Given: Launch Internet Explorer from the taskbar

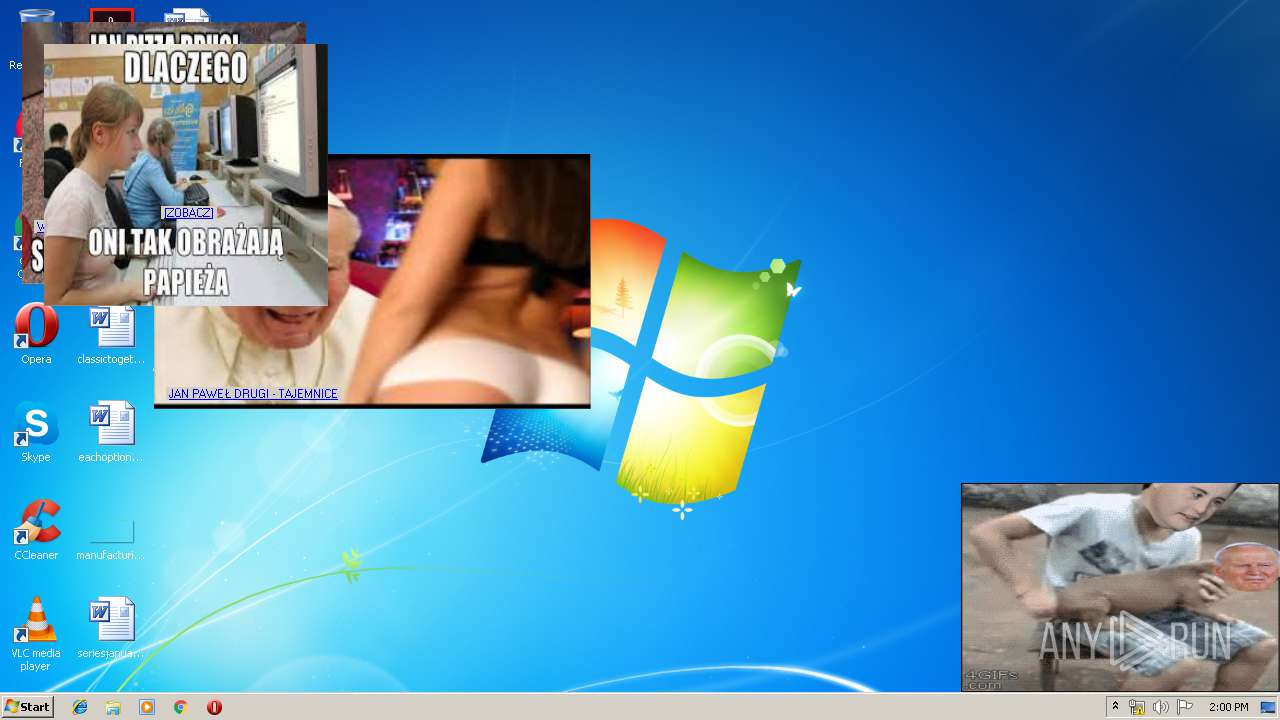Looking at the screenshot, I should coord(80,707).
